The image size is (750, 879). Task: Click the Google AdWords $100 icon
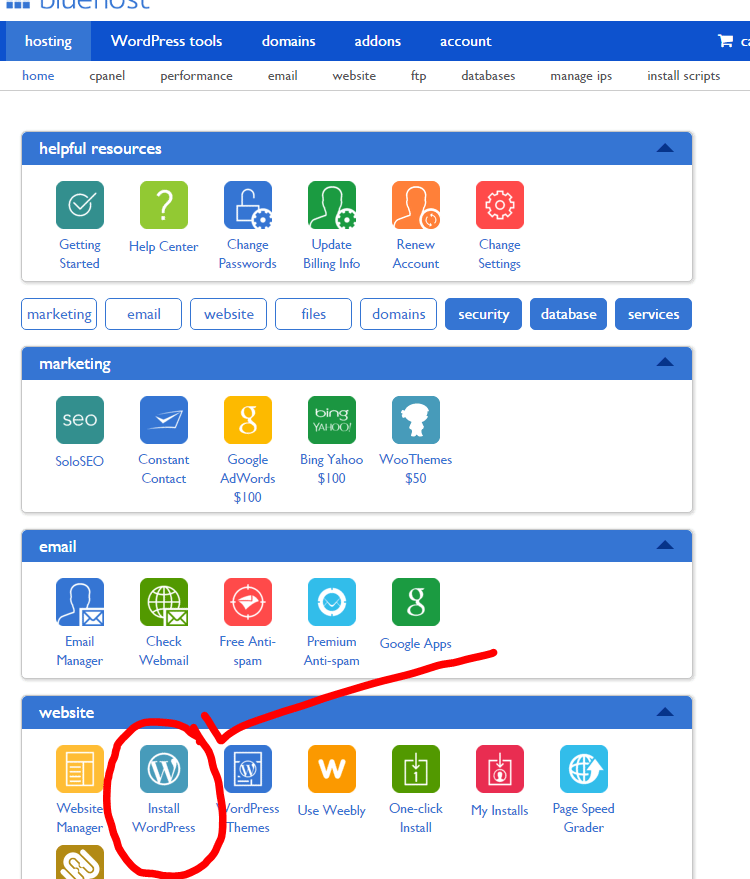pos(248,420)
